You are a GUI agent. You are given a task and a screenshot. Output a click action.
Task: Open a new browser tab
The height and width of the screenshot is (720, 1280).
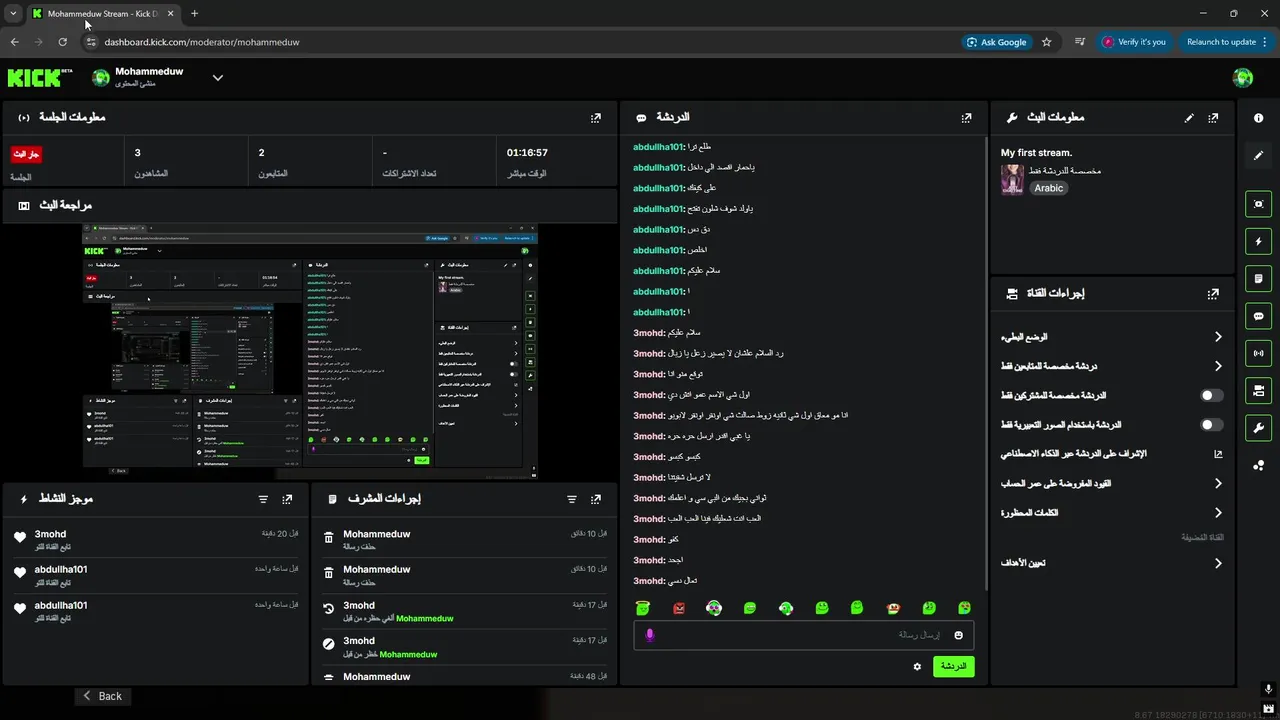click(194, 14)
